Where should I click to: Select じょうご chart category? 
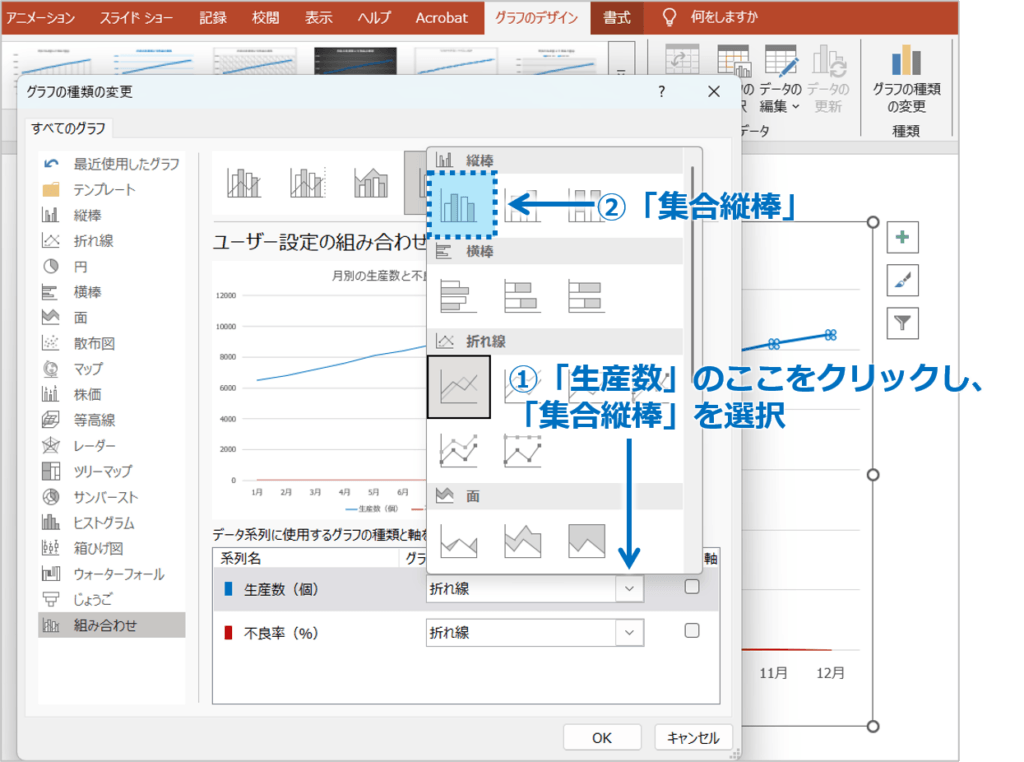coord(111,599)
